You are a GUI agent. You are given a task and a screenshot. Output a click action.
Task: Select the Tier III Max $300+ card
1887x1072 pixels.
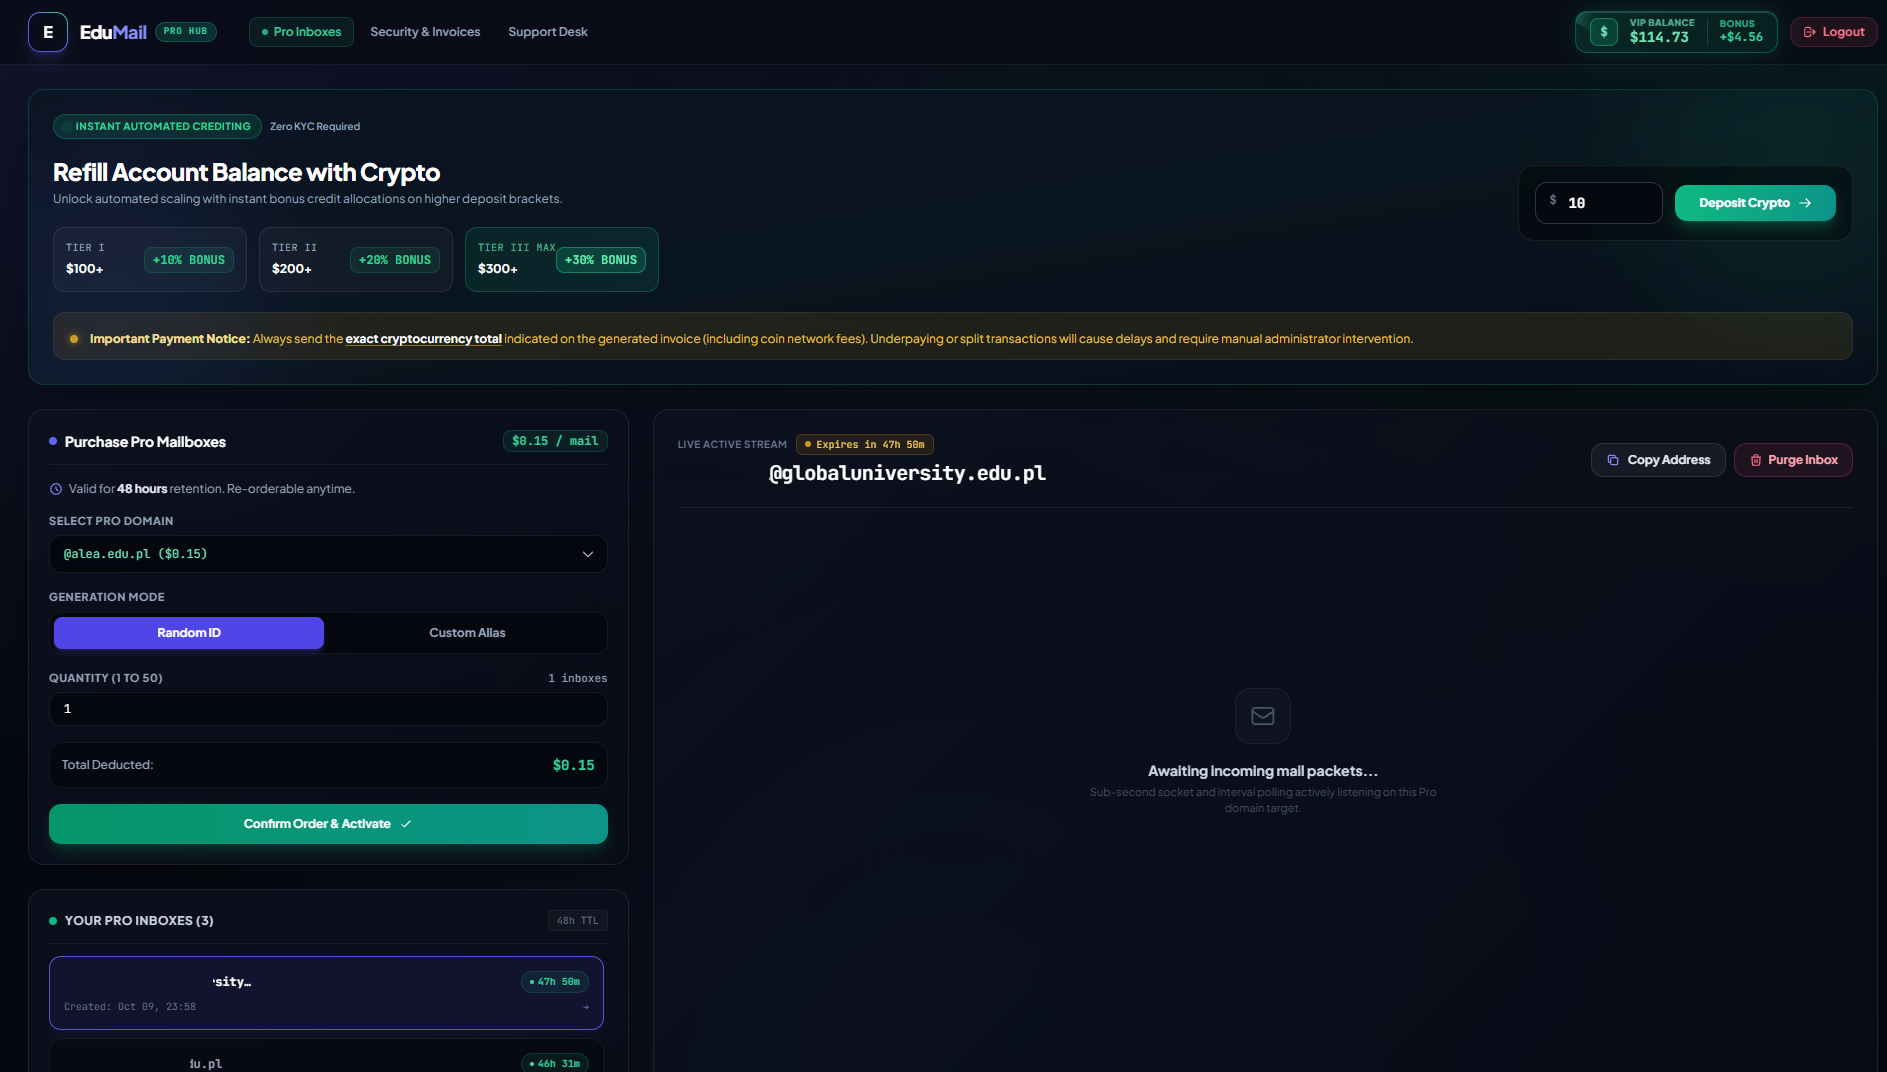coord(562,260)
